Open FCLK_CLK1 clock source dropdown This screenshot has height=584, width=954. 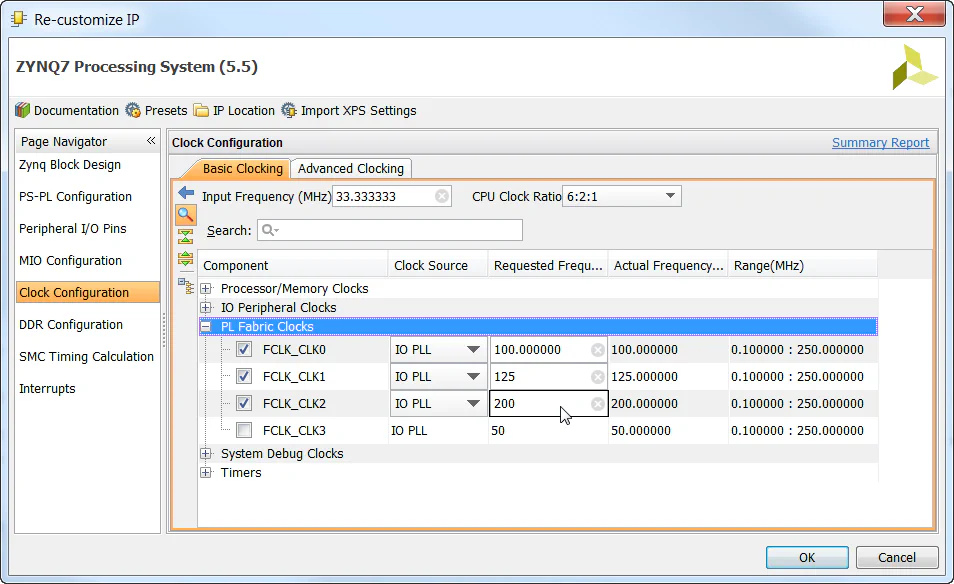[473, 377]
